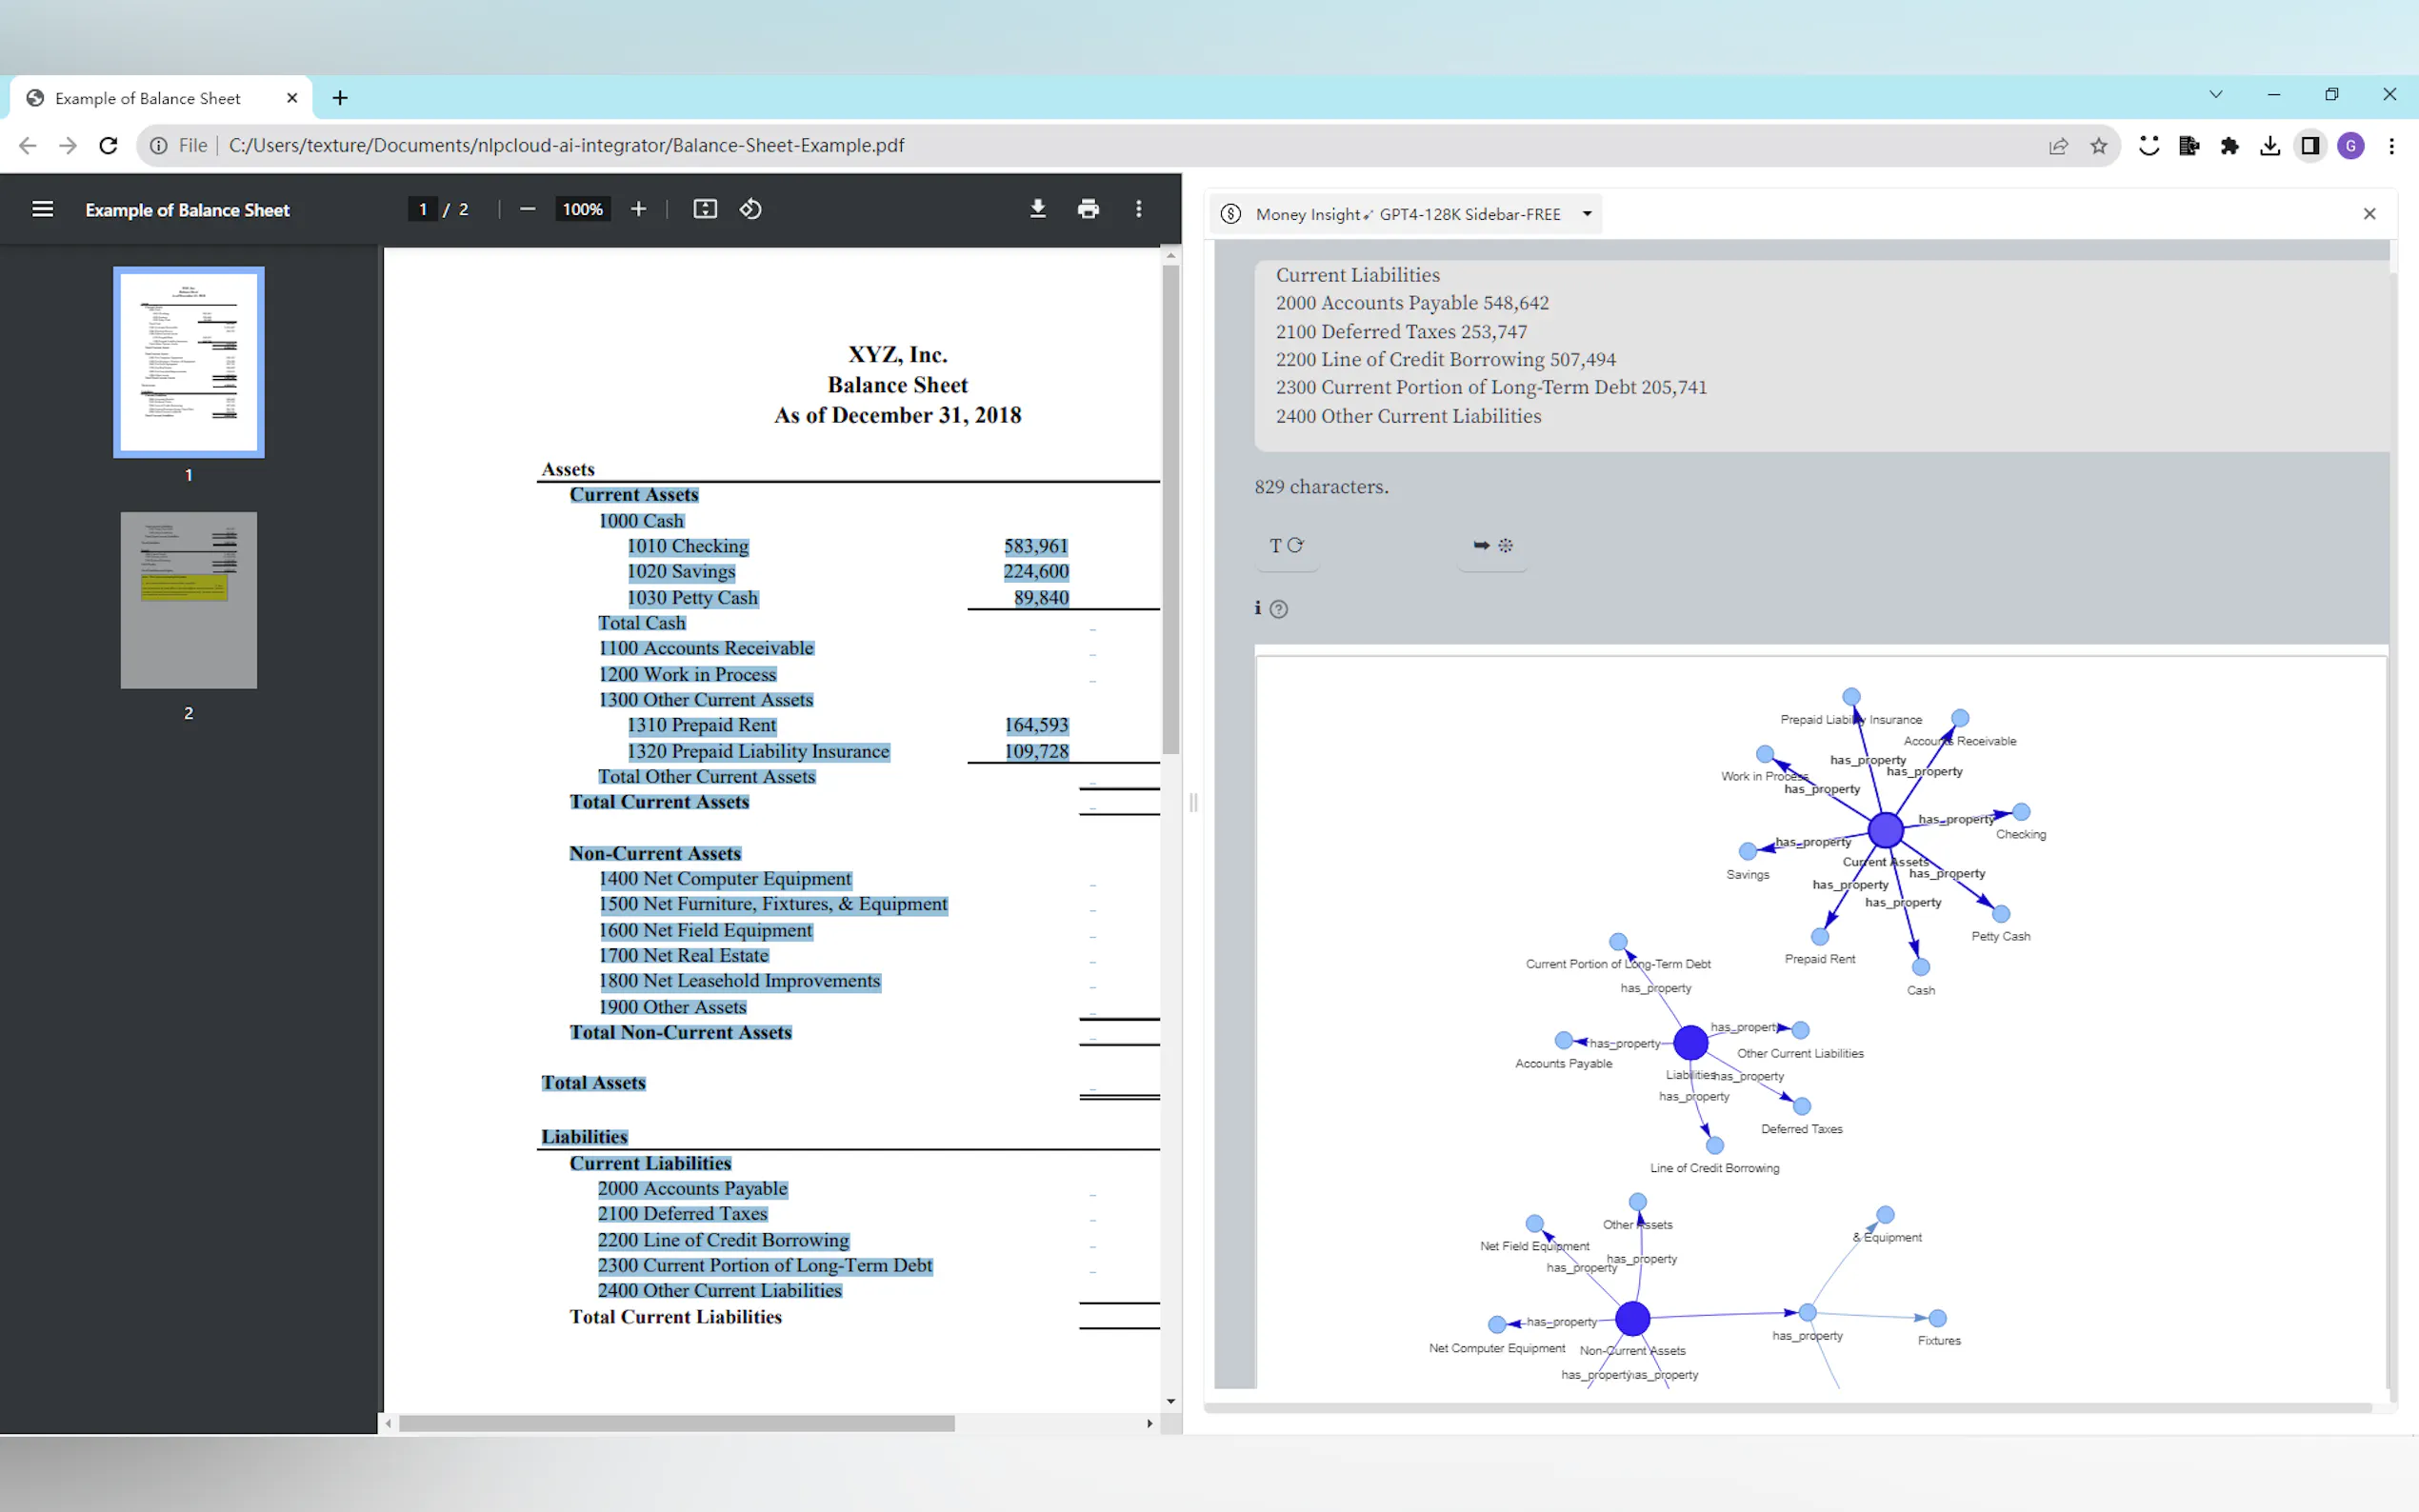This screenshot has height=1512, width=2419.
Task: Click the help question mark icon
Action: 1279,609
